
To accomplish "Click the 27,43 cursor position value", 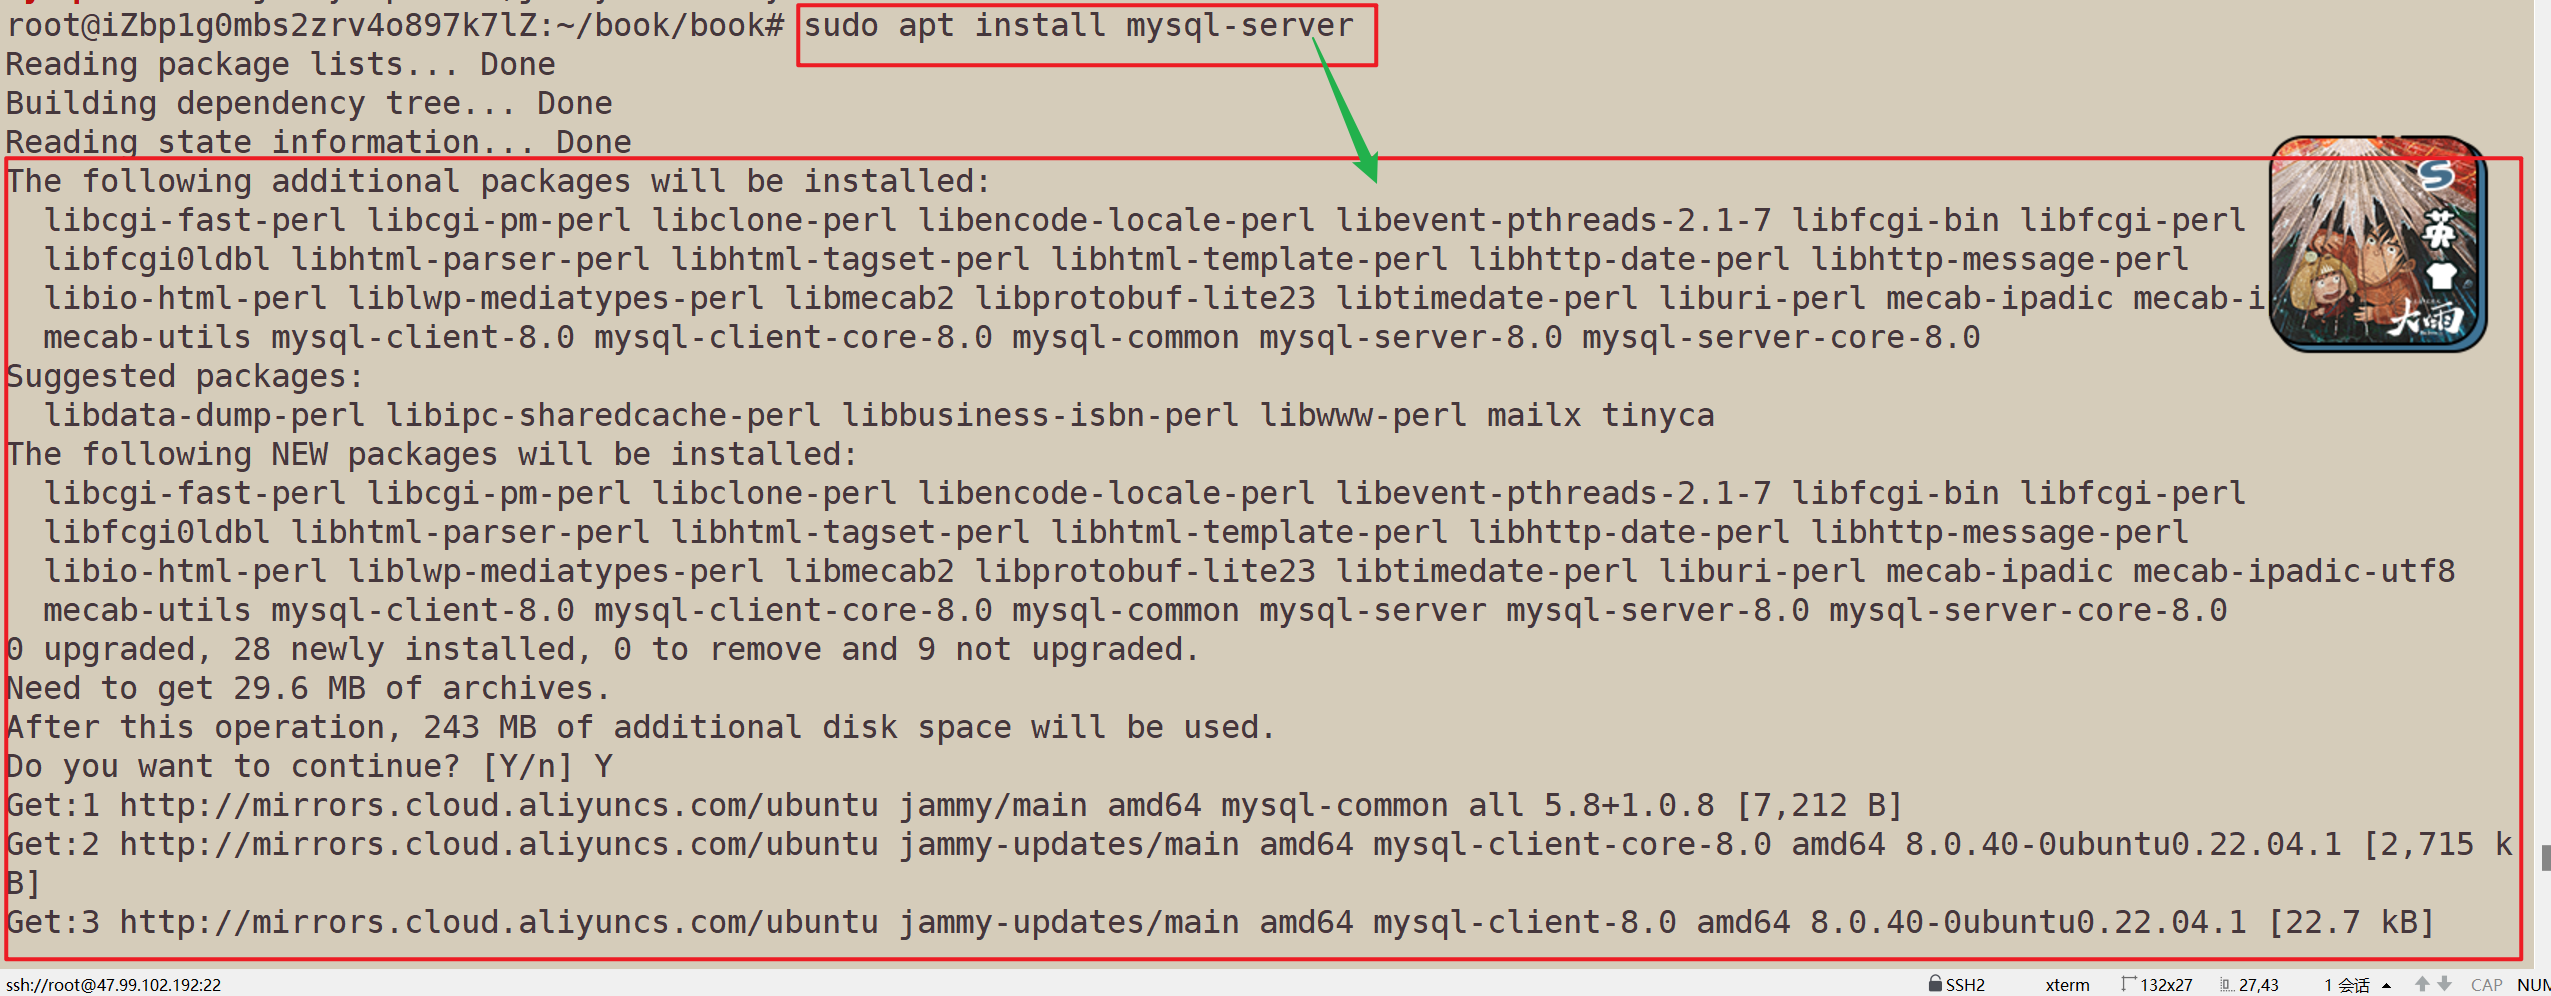I will [x=2258, y=985].
